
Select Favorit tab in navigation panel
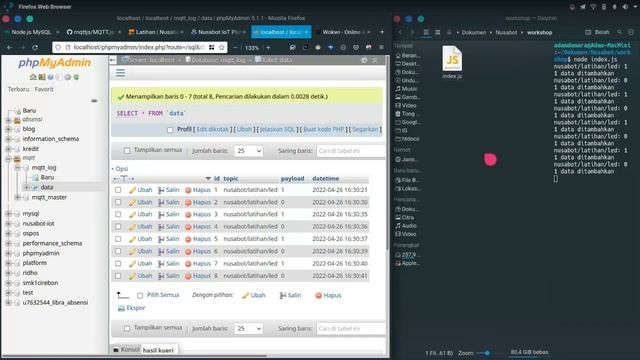[x=44, y=89]
